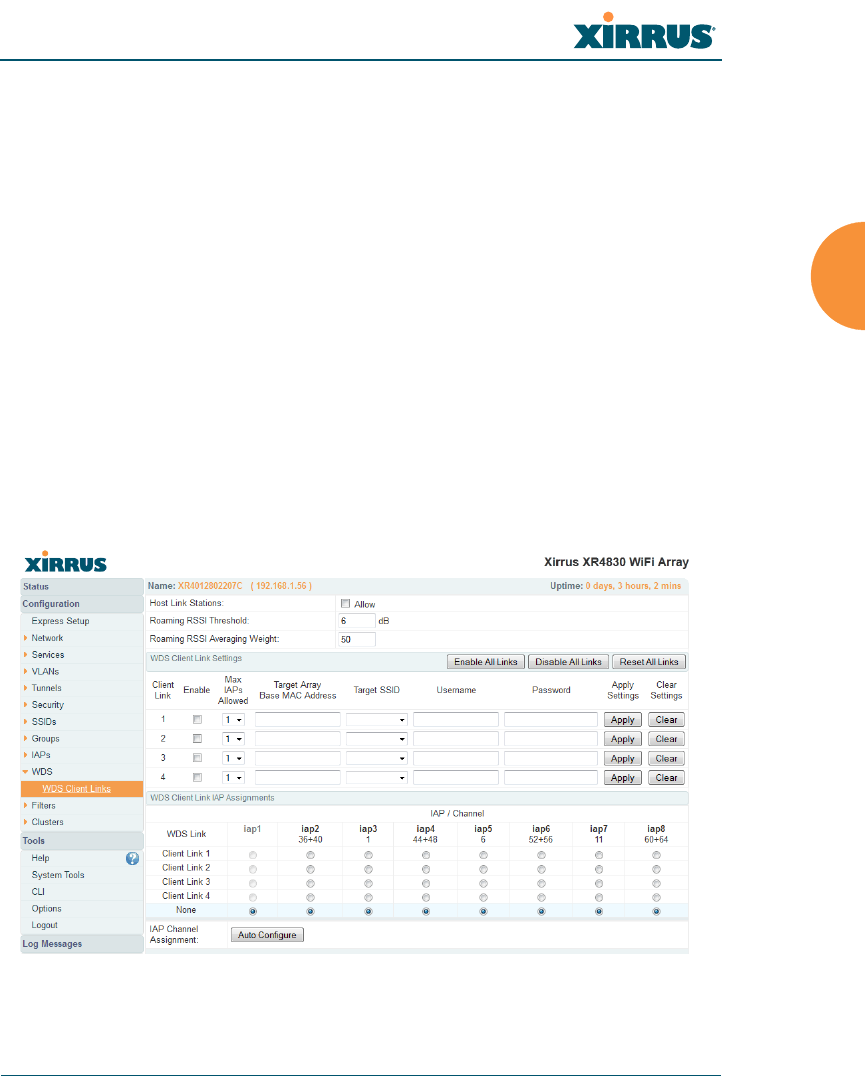Expand the VLANs menu section
The image size is (865, 1076).
click(45, 671)
